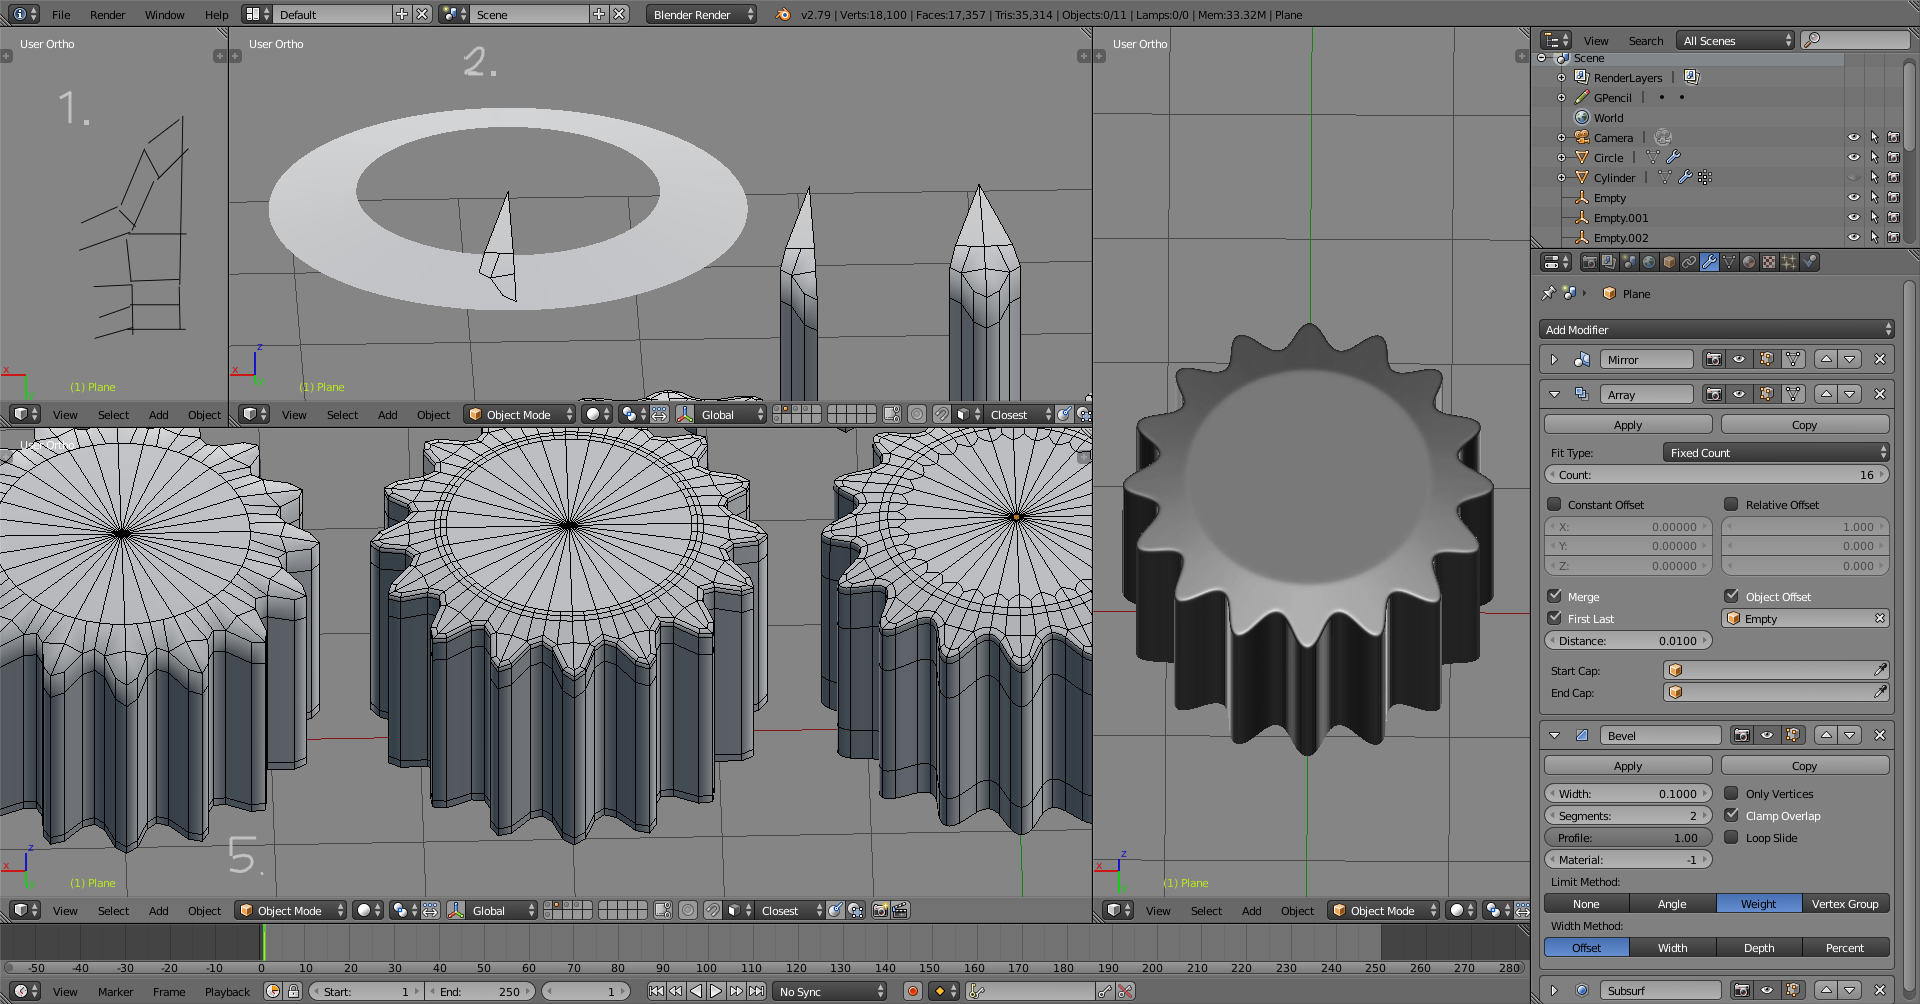Open the Fit Type Fixed Count dropdown
The image size is (1920, 1004).
pyautogui.click(x=1776, y=452)
